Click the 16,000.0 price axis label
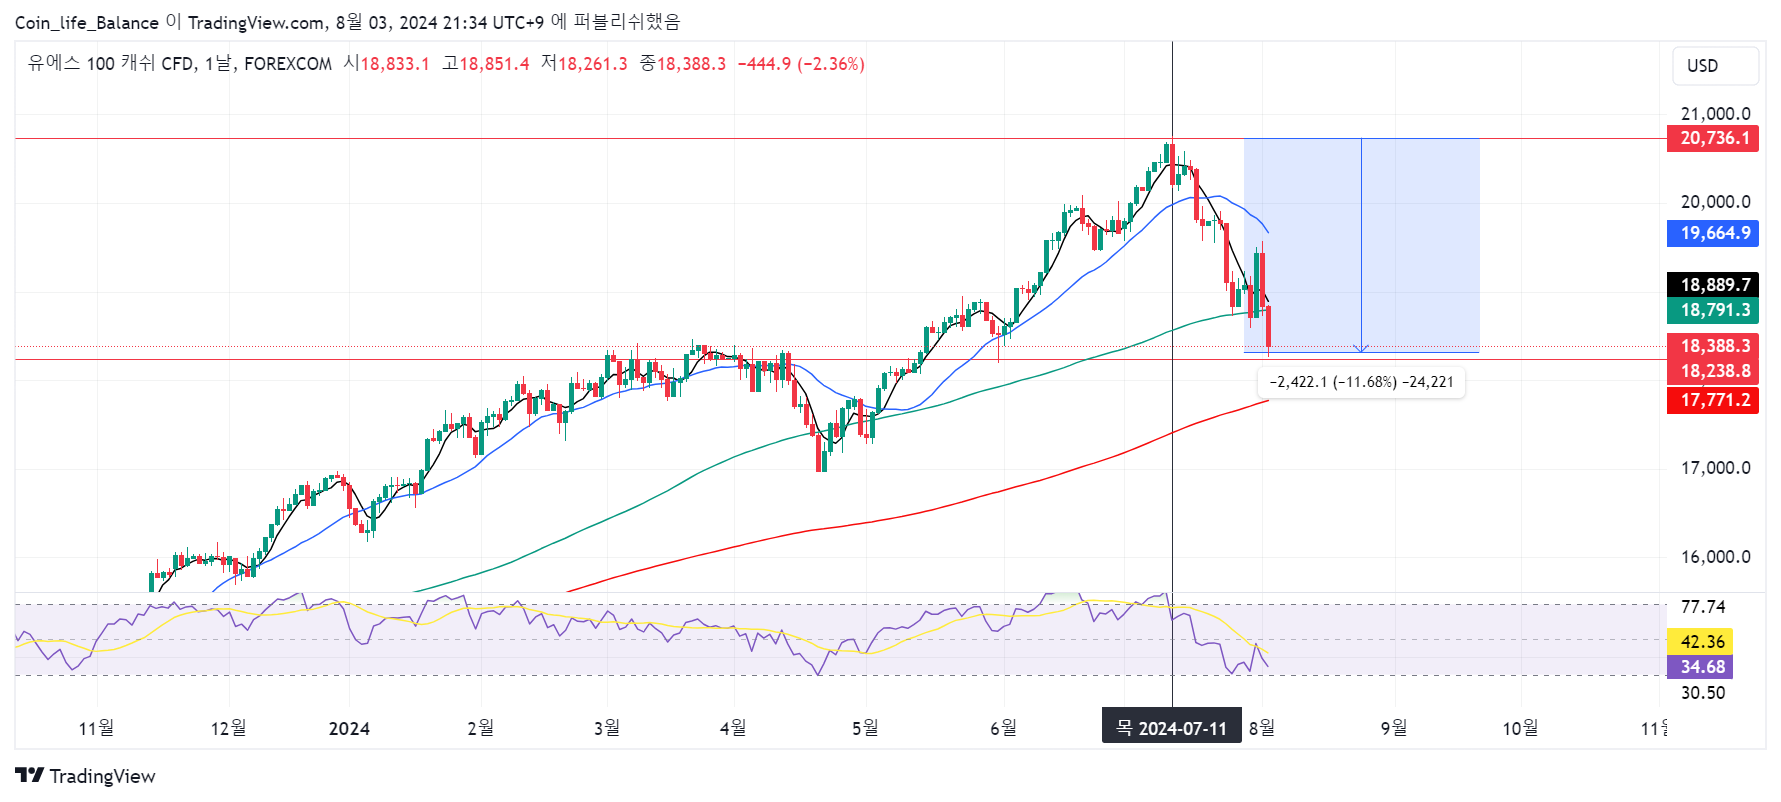Image resolution: width=1781 pixels, height=802 pixels. click(1715, 557)
